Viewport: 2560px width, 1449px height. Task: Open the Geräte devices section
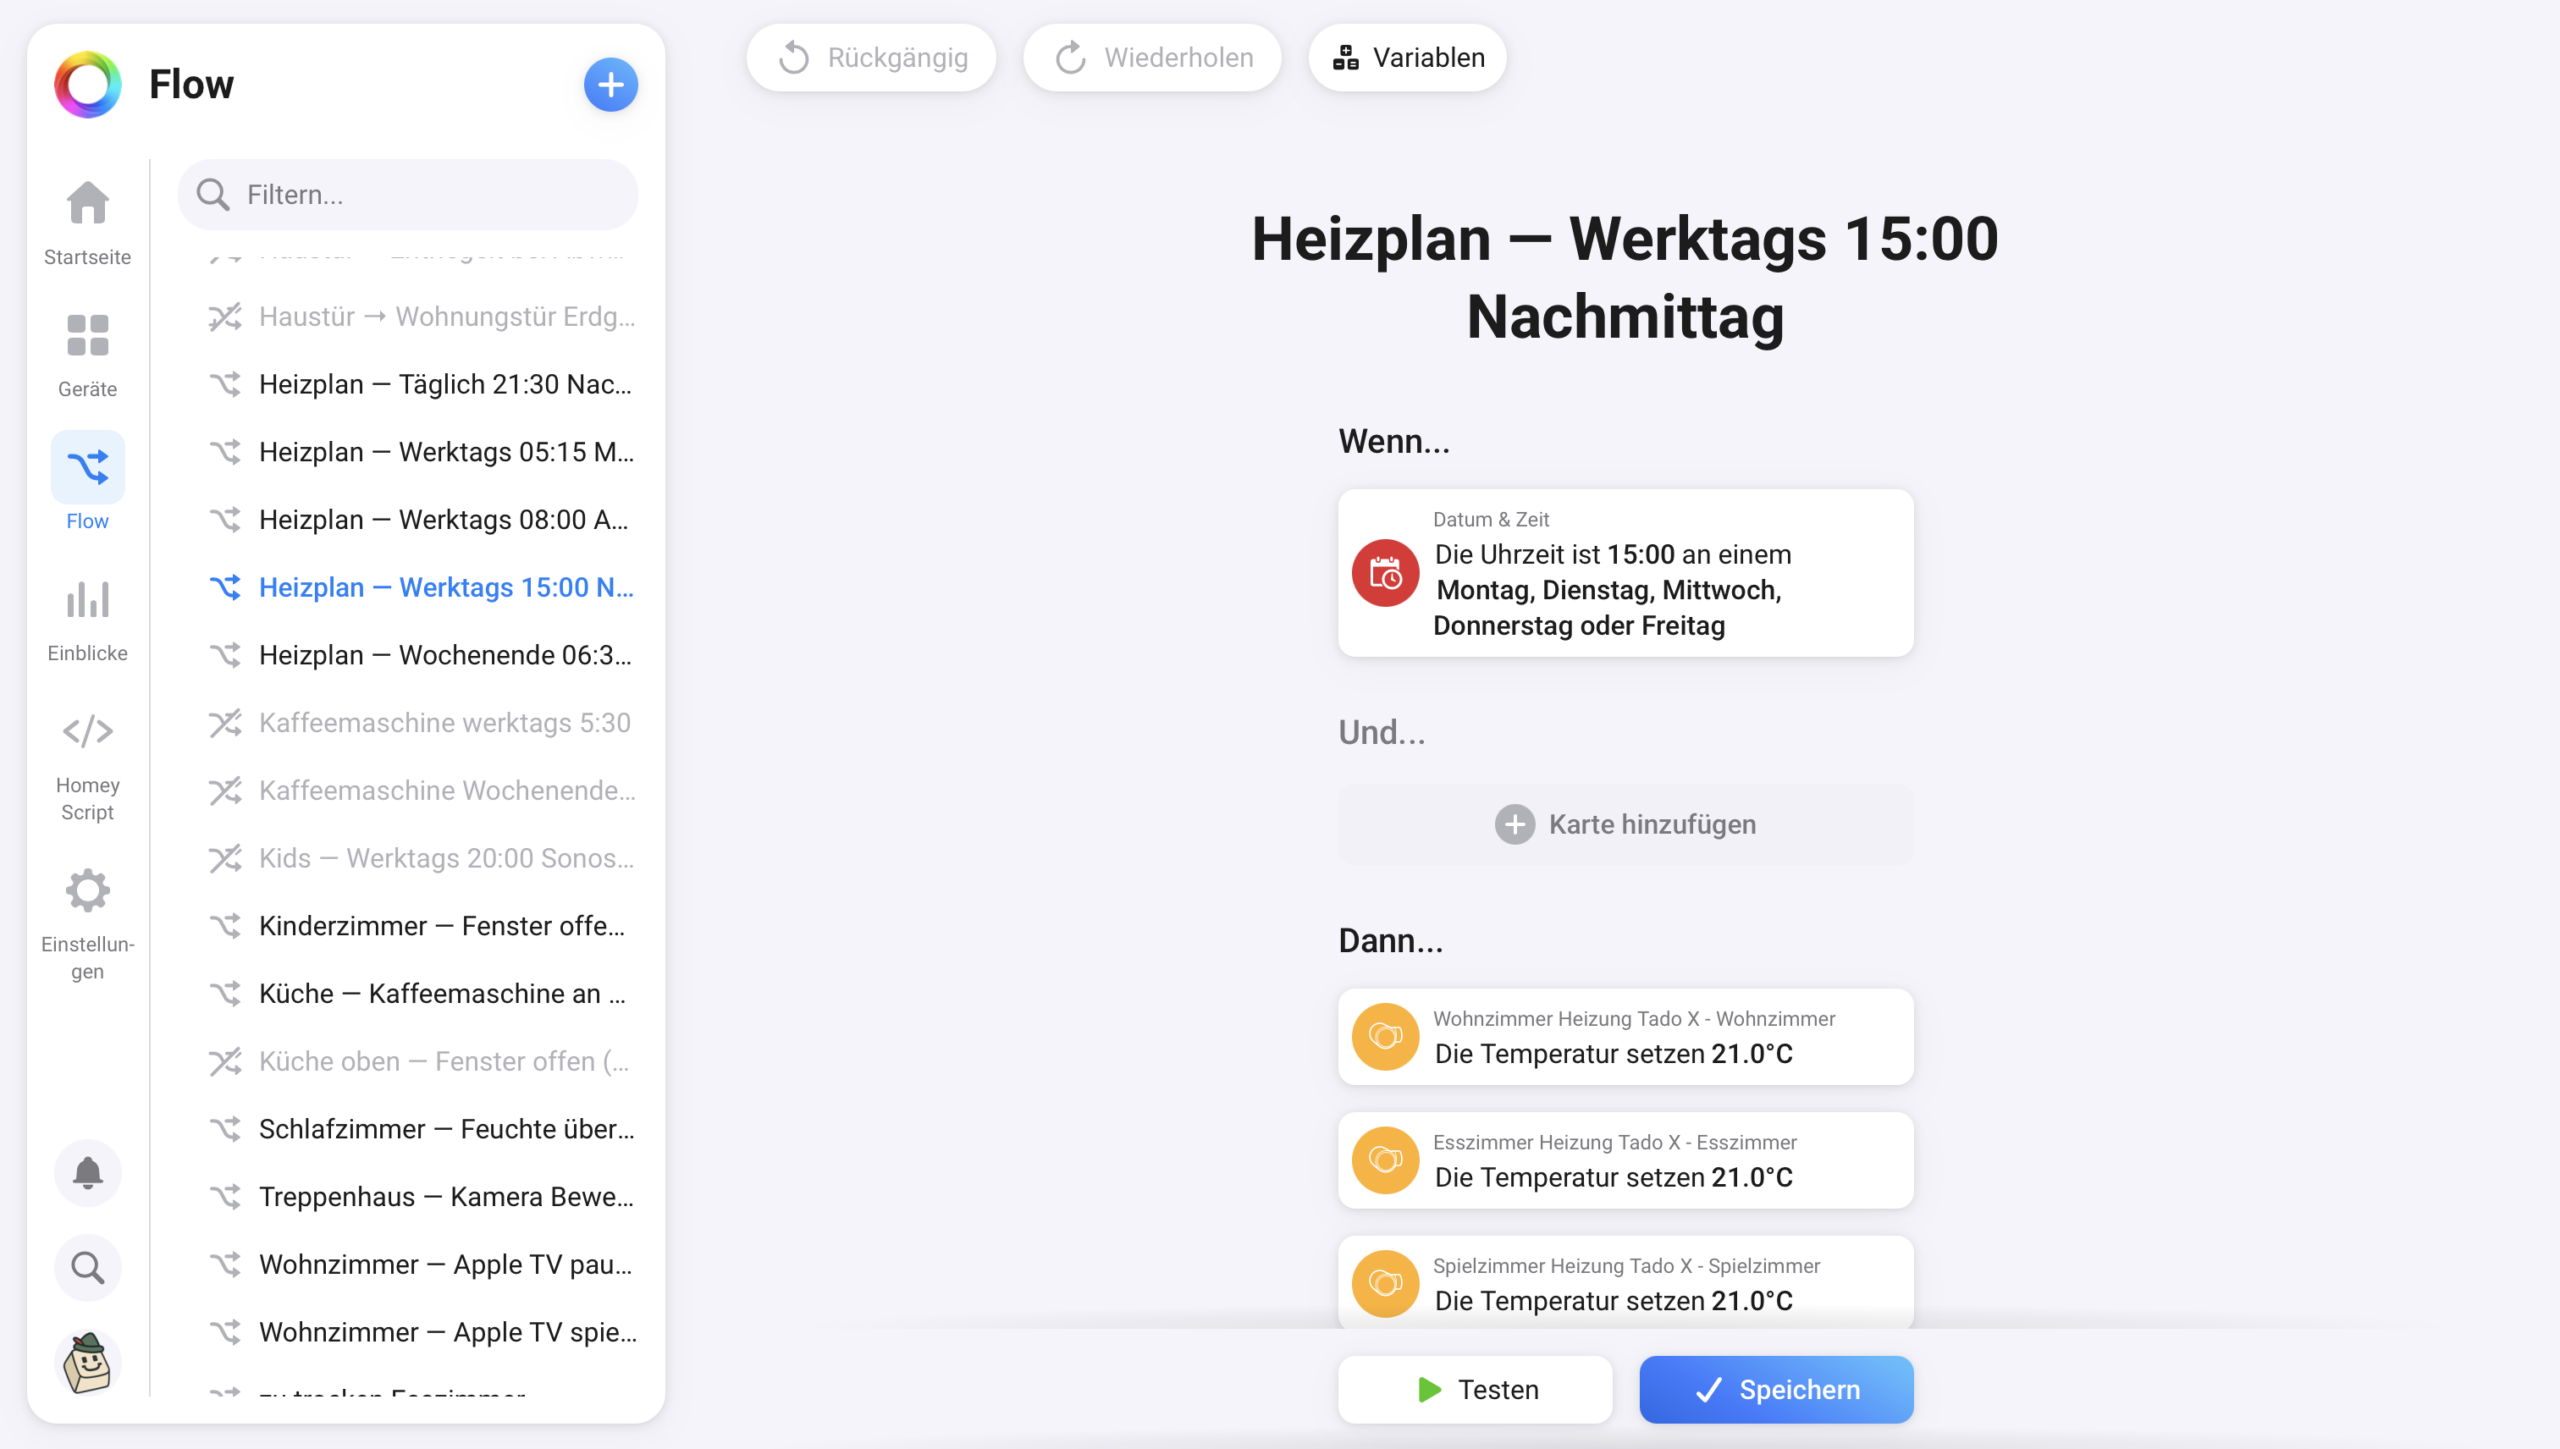point(88,356)
